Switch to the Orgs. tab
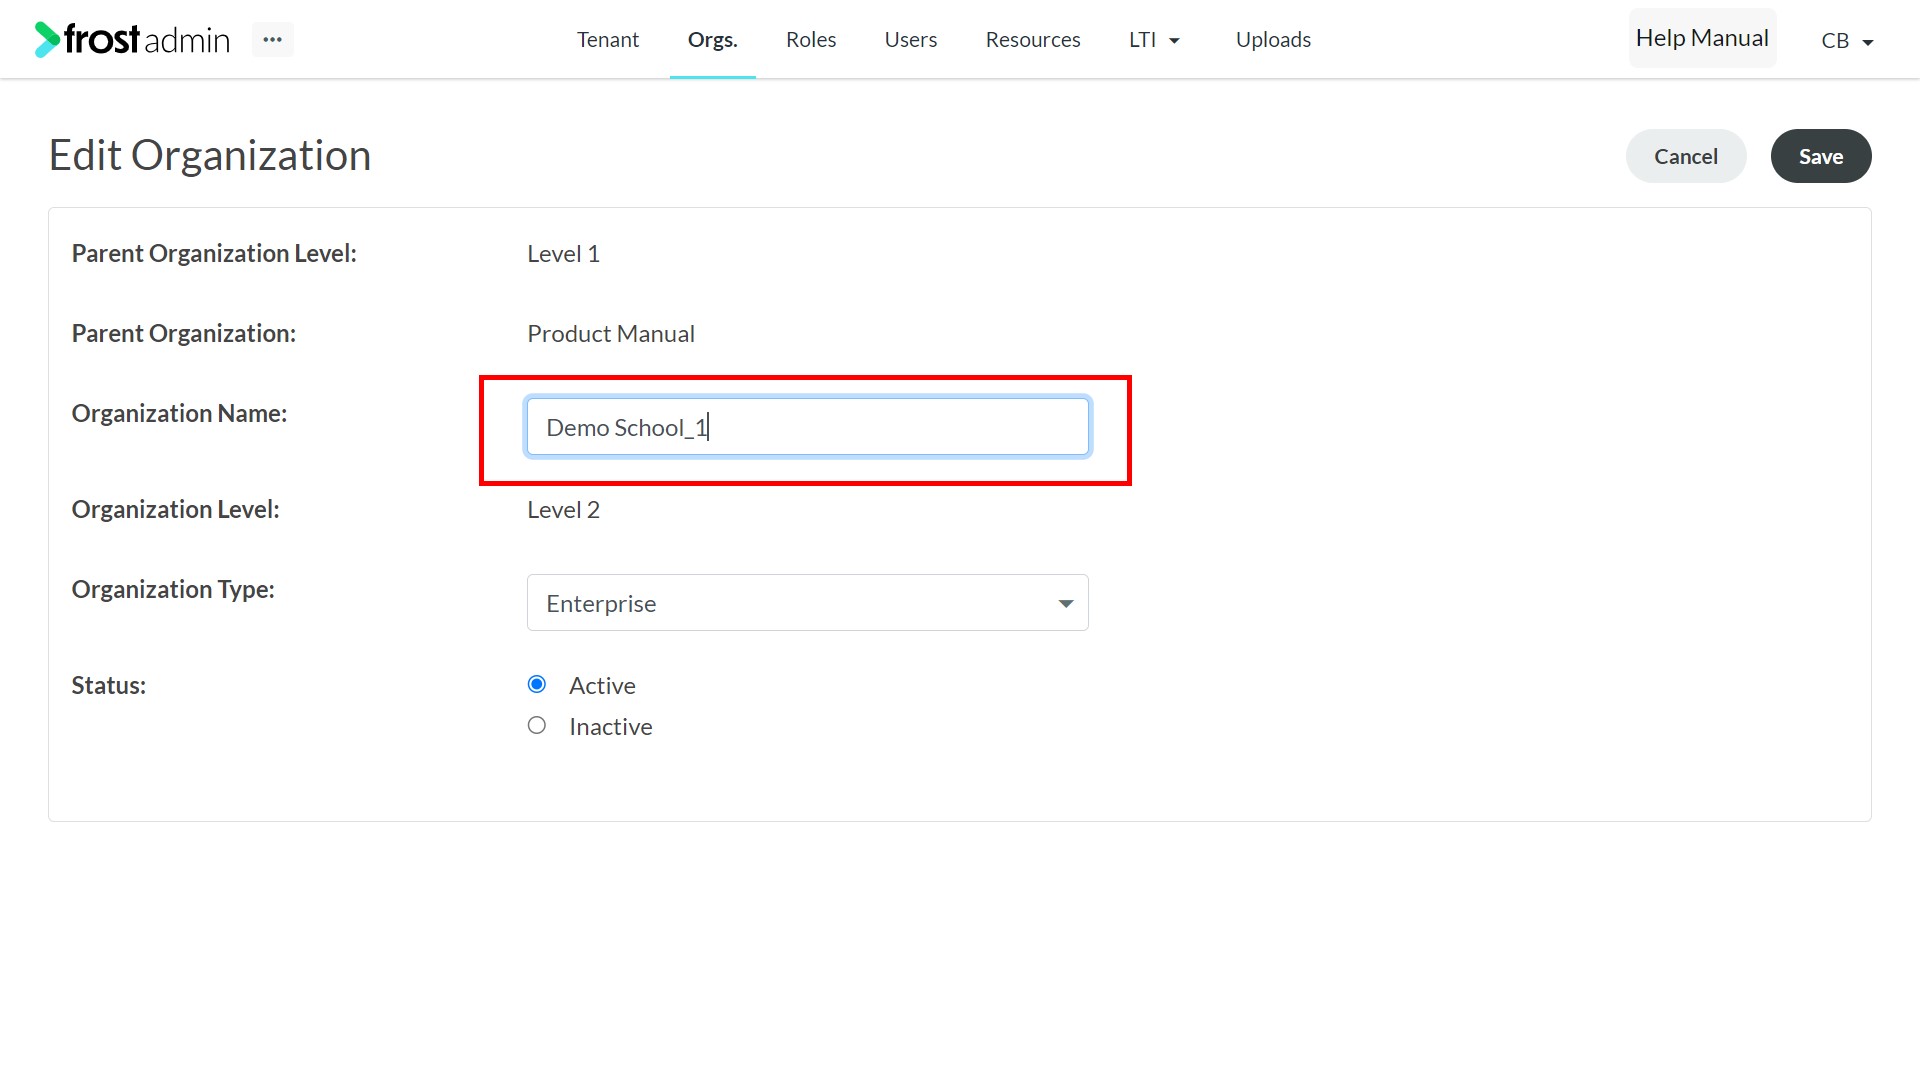Screen dimensions: 1920x1080 click(712, 40)
